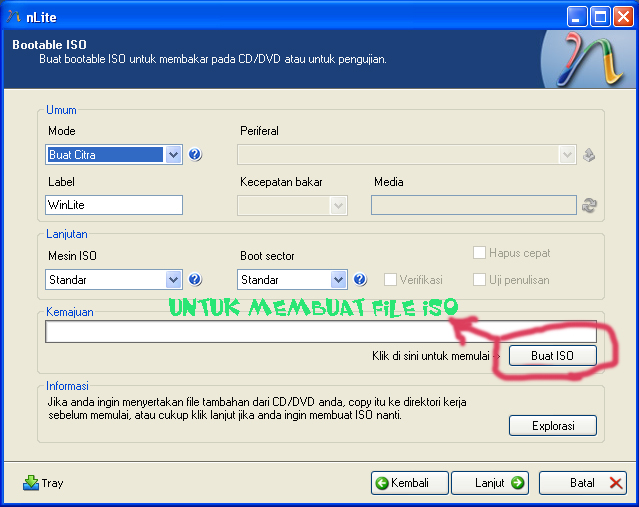The height and width of the screenshot is (507, 639).
Task: Cancel using the Batal button
Action: [583, 483]
